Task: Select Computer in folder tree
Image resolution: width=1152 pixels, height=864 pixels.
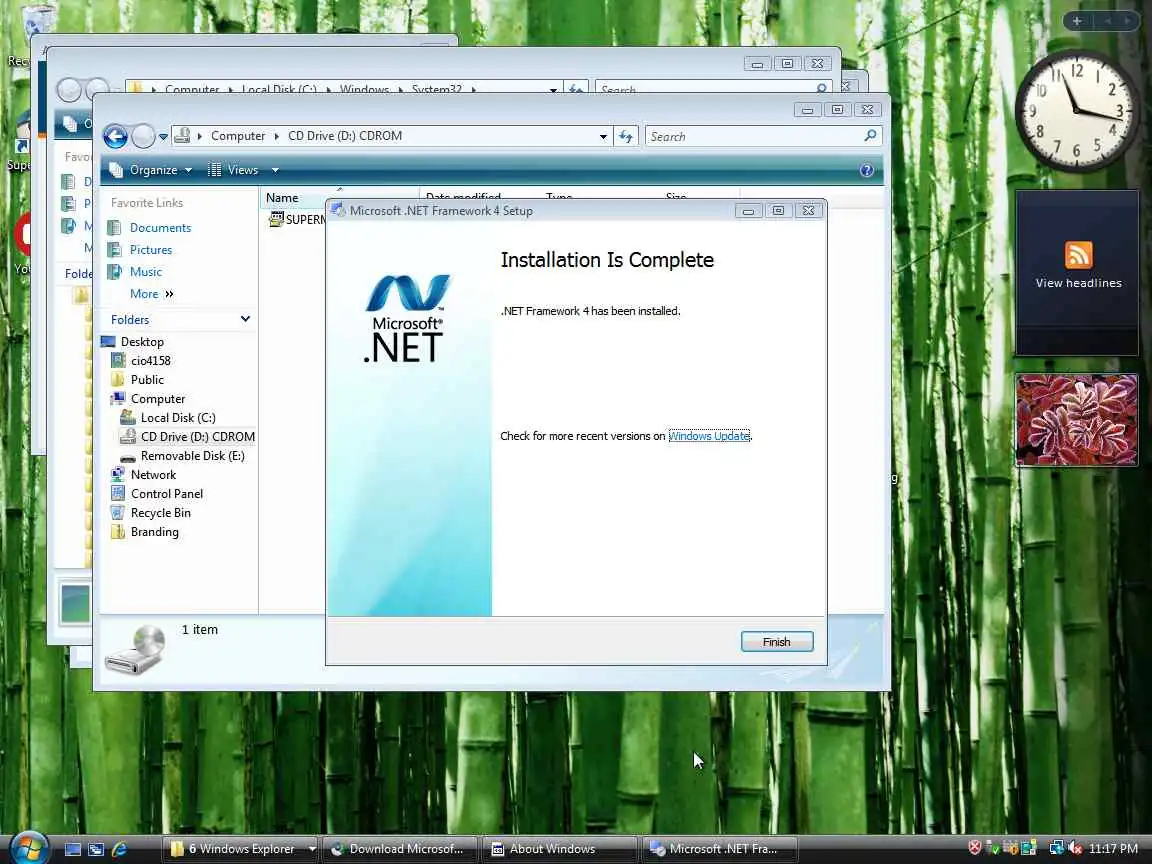Action: tap(157, 399)
